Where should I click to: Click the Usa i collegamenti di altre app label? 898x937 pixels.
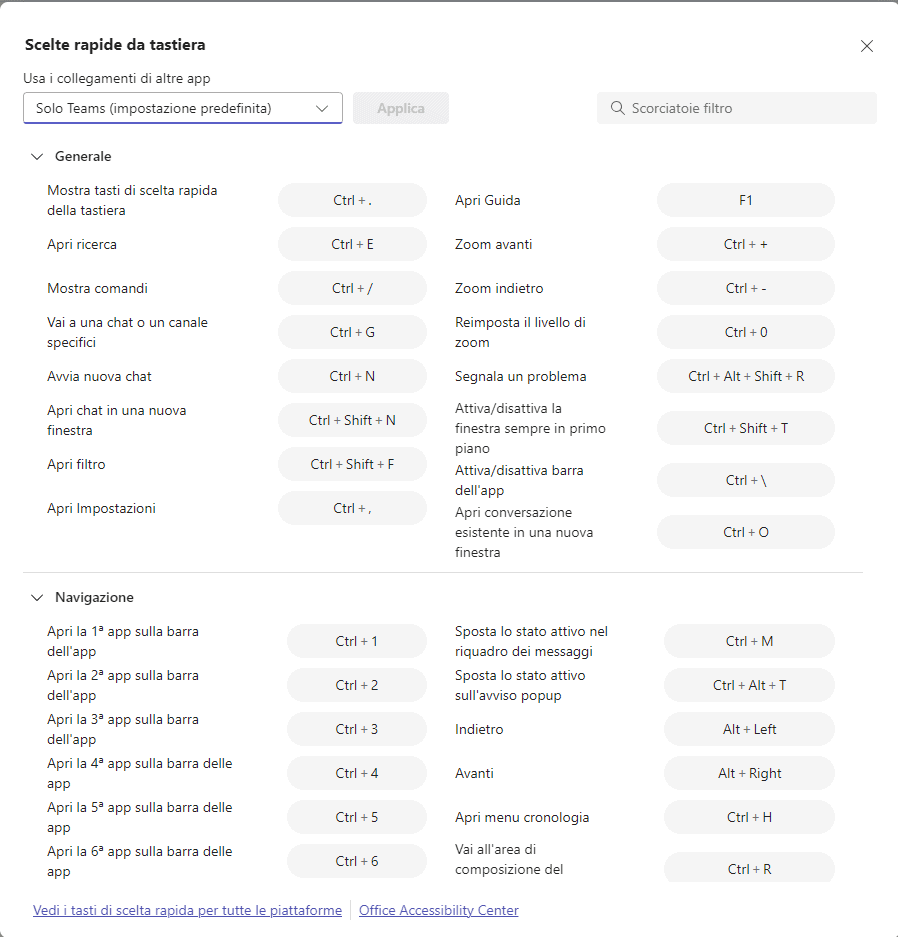(117, 78)
